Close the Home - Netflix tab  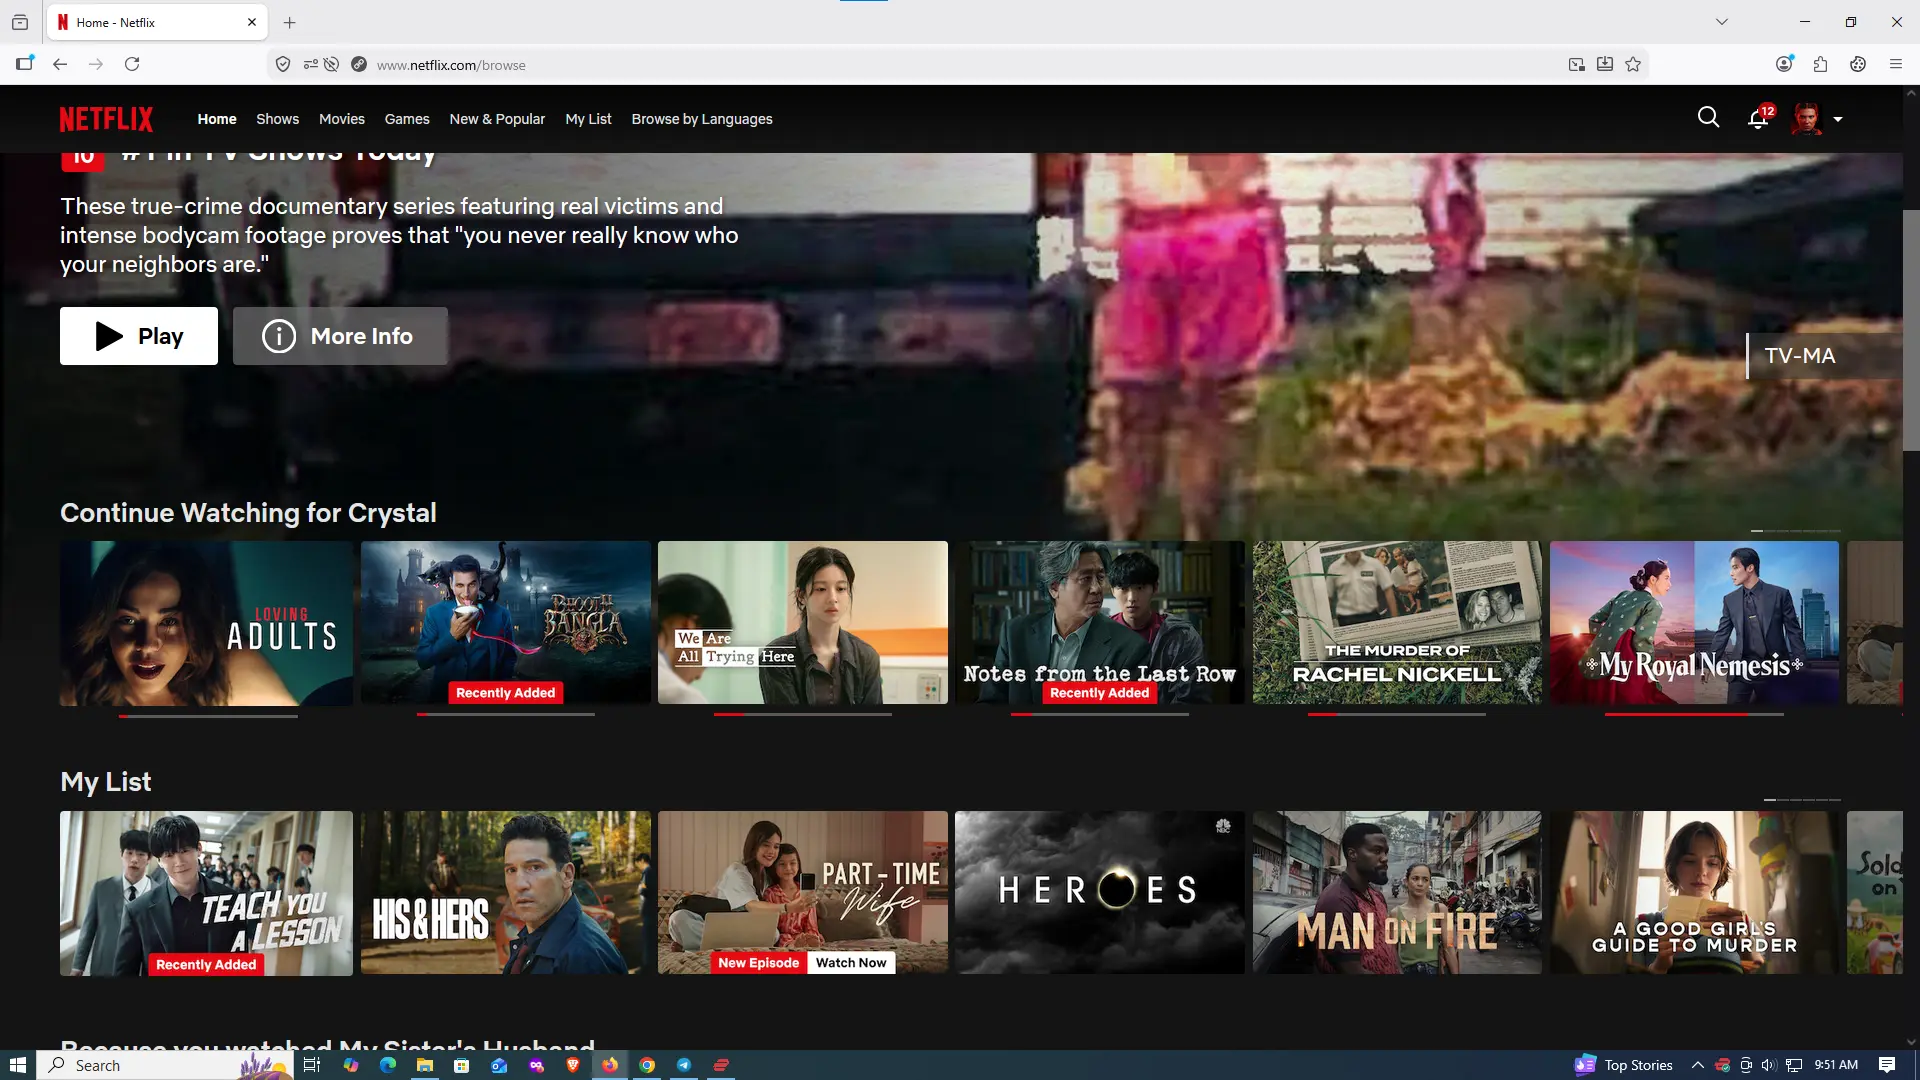(x=252, y=22)
